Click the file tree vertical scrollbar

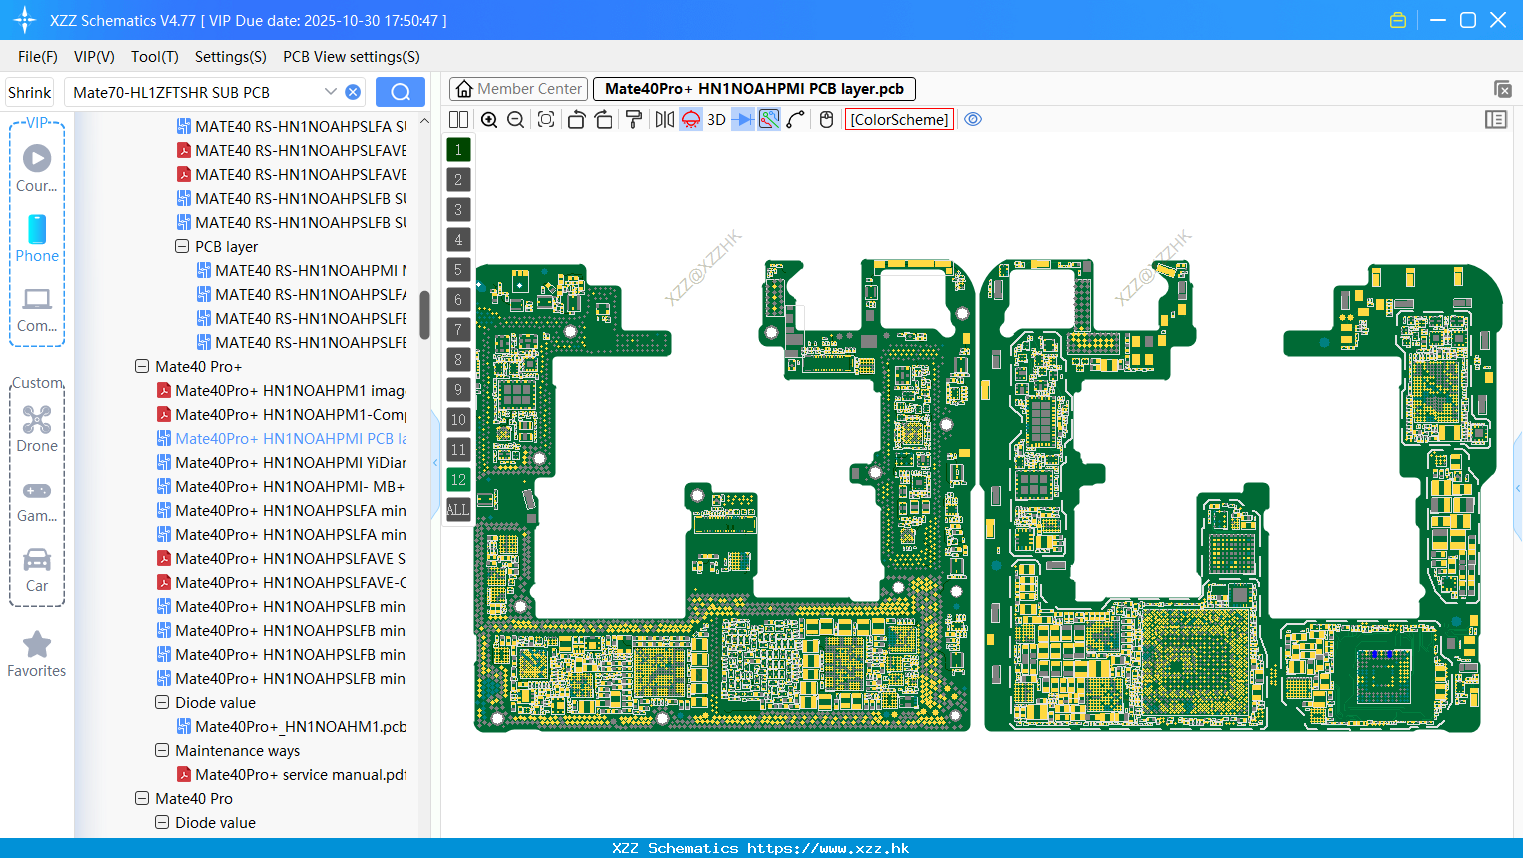[424, 315]
